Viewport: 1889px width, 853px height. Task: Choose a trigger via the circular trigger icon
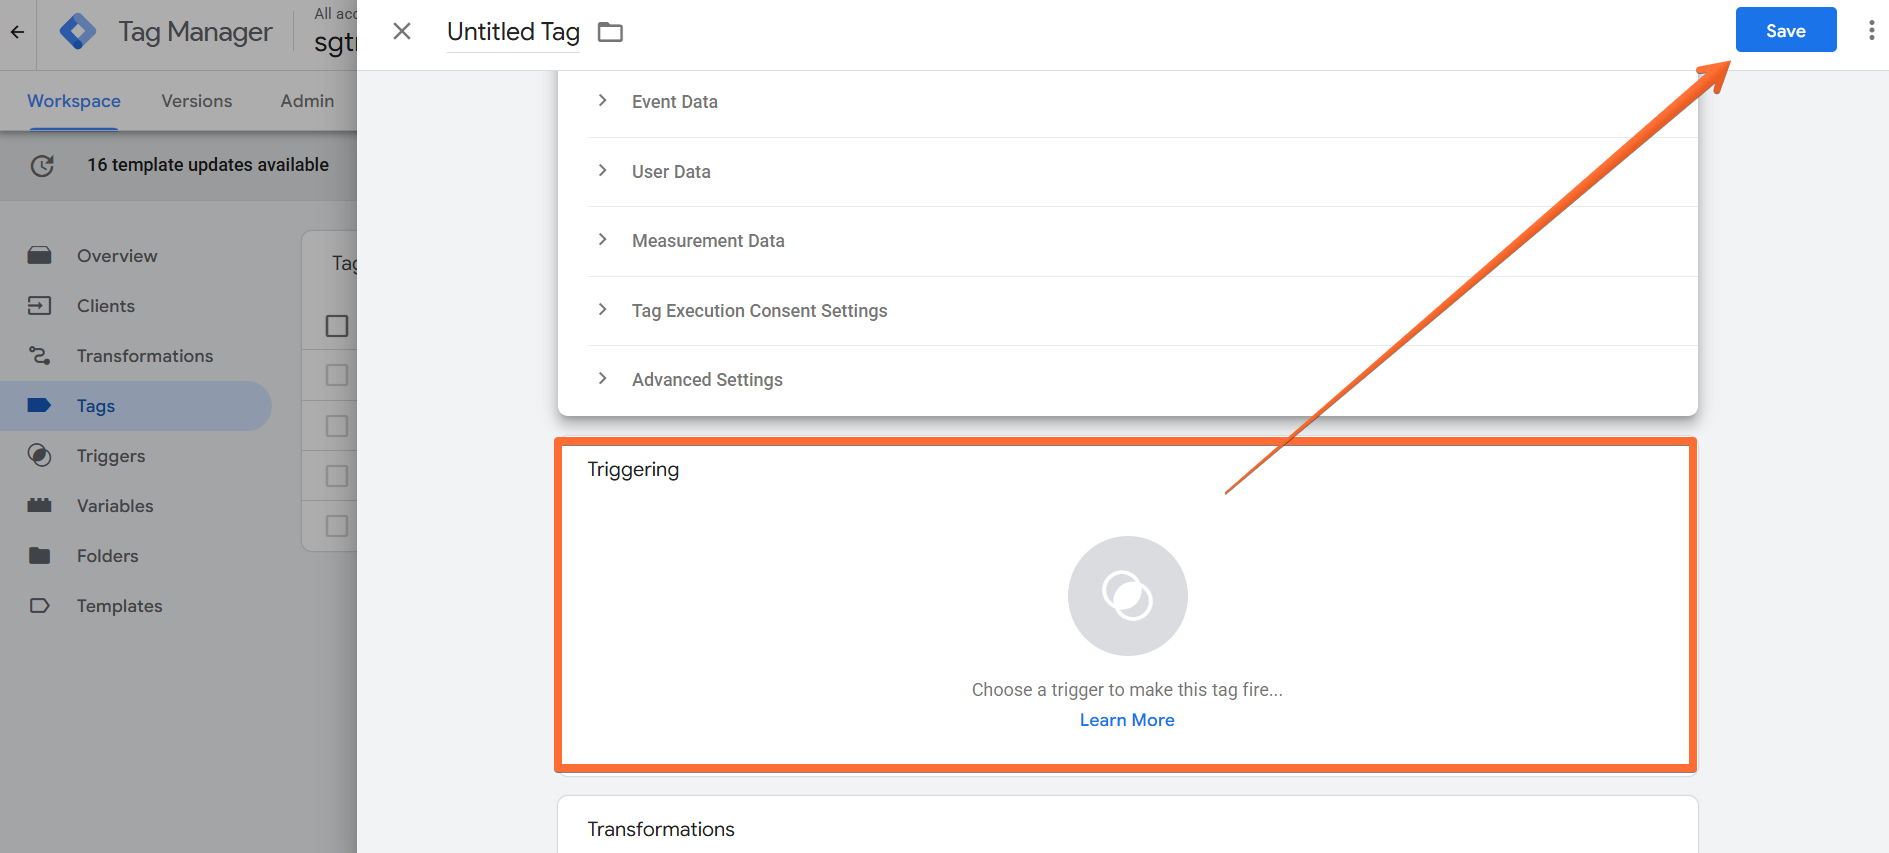(1127, 596)
